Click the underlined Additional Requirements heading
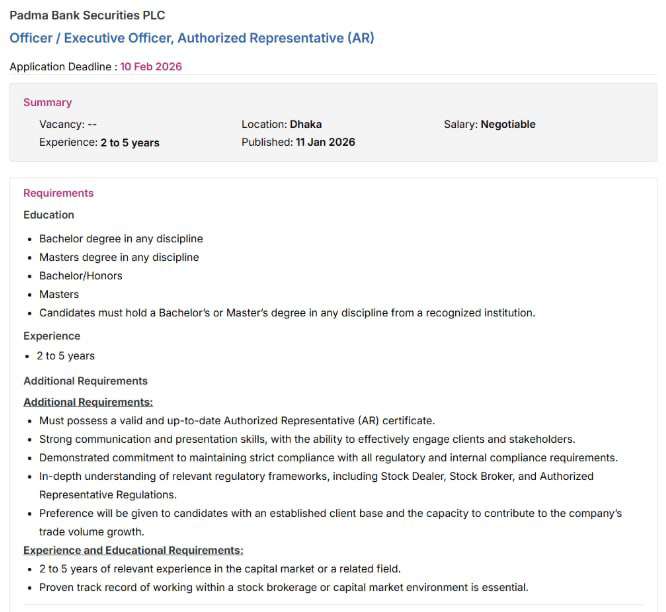The image size is (666, 612). click(88, 401)
